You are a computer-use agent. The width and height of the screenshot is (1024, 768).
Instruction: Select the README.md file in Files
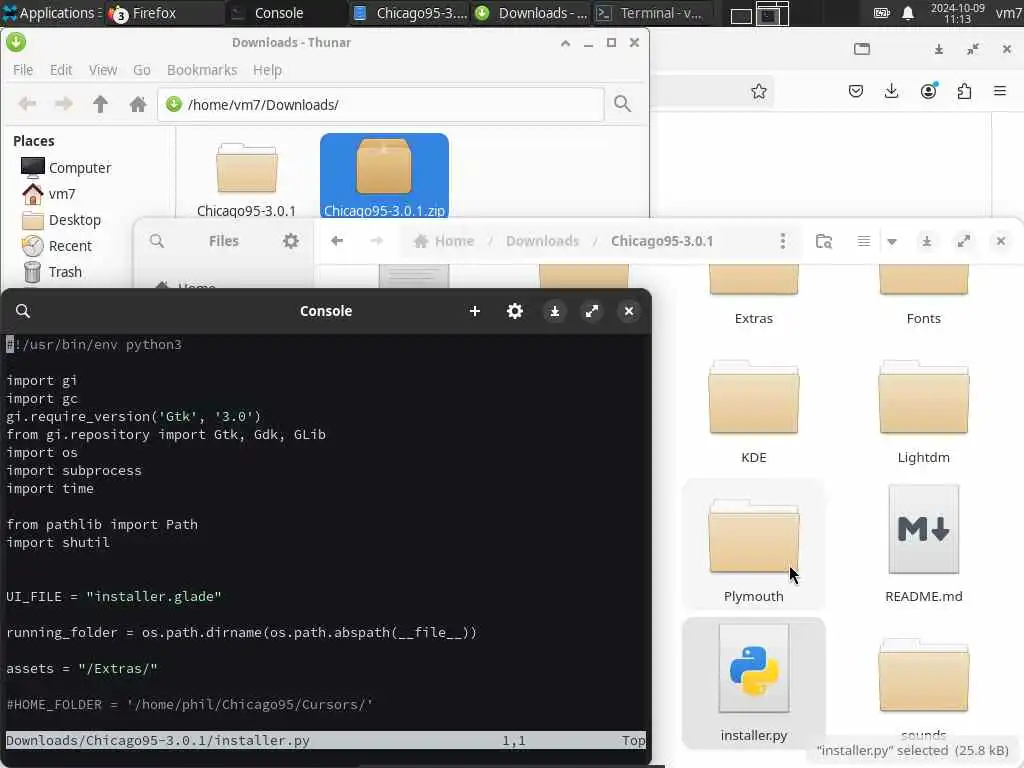923,543
